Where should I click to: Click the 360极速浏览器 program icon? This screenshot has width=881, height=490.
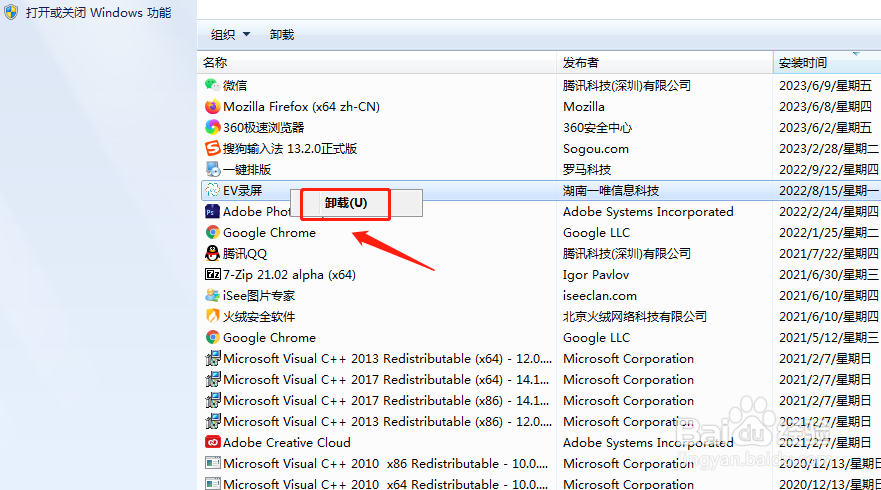coord(212,127)
